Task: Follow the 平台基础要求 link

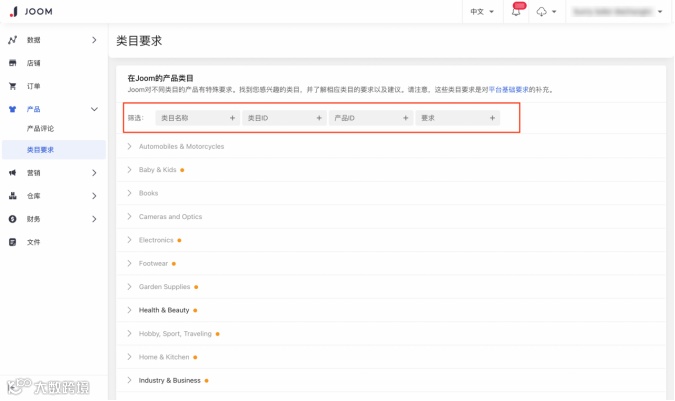Action: pos(508,89)
